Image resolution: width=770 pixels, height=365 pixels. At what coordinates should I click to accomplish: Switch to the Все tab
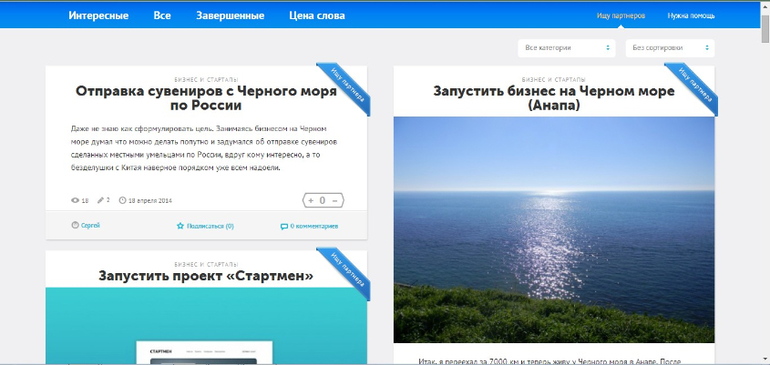(162, 16)
